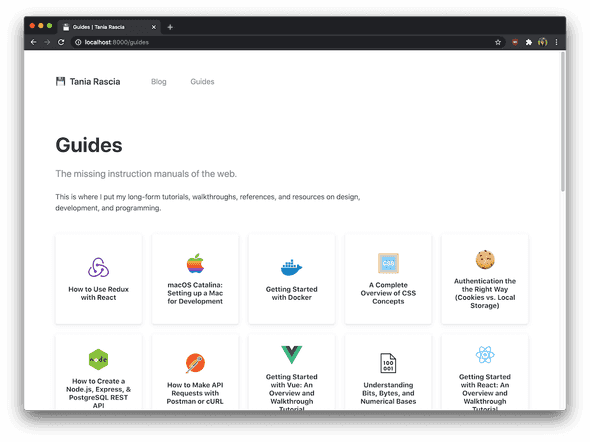This screenshot has height=442, width=590.
Task: Click the green Node.js hexagon icon
Action: click(99, 359)
